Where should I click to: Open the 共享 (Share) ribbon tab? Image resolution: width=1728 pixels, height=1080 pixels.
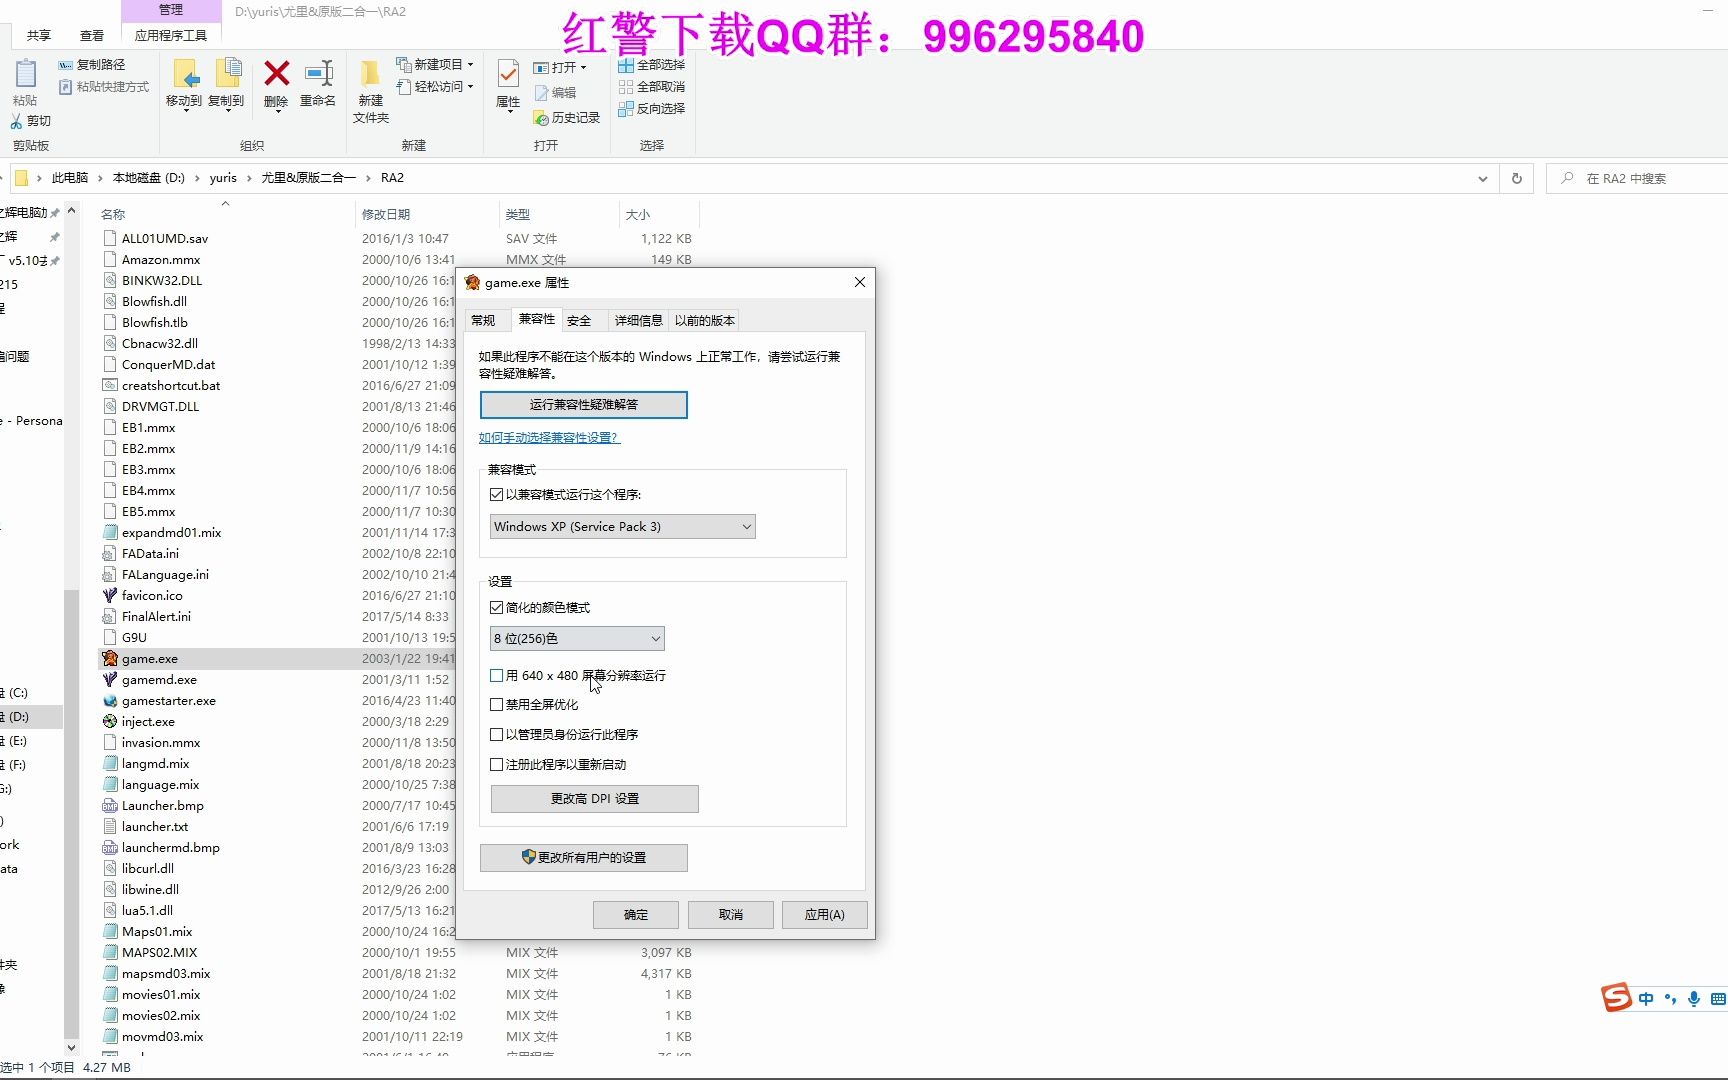tap(39, 36)
